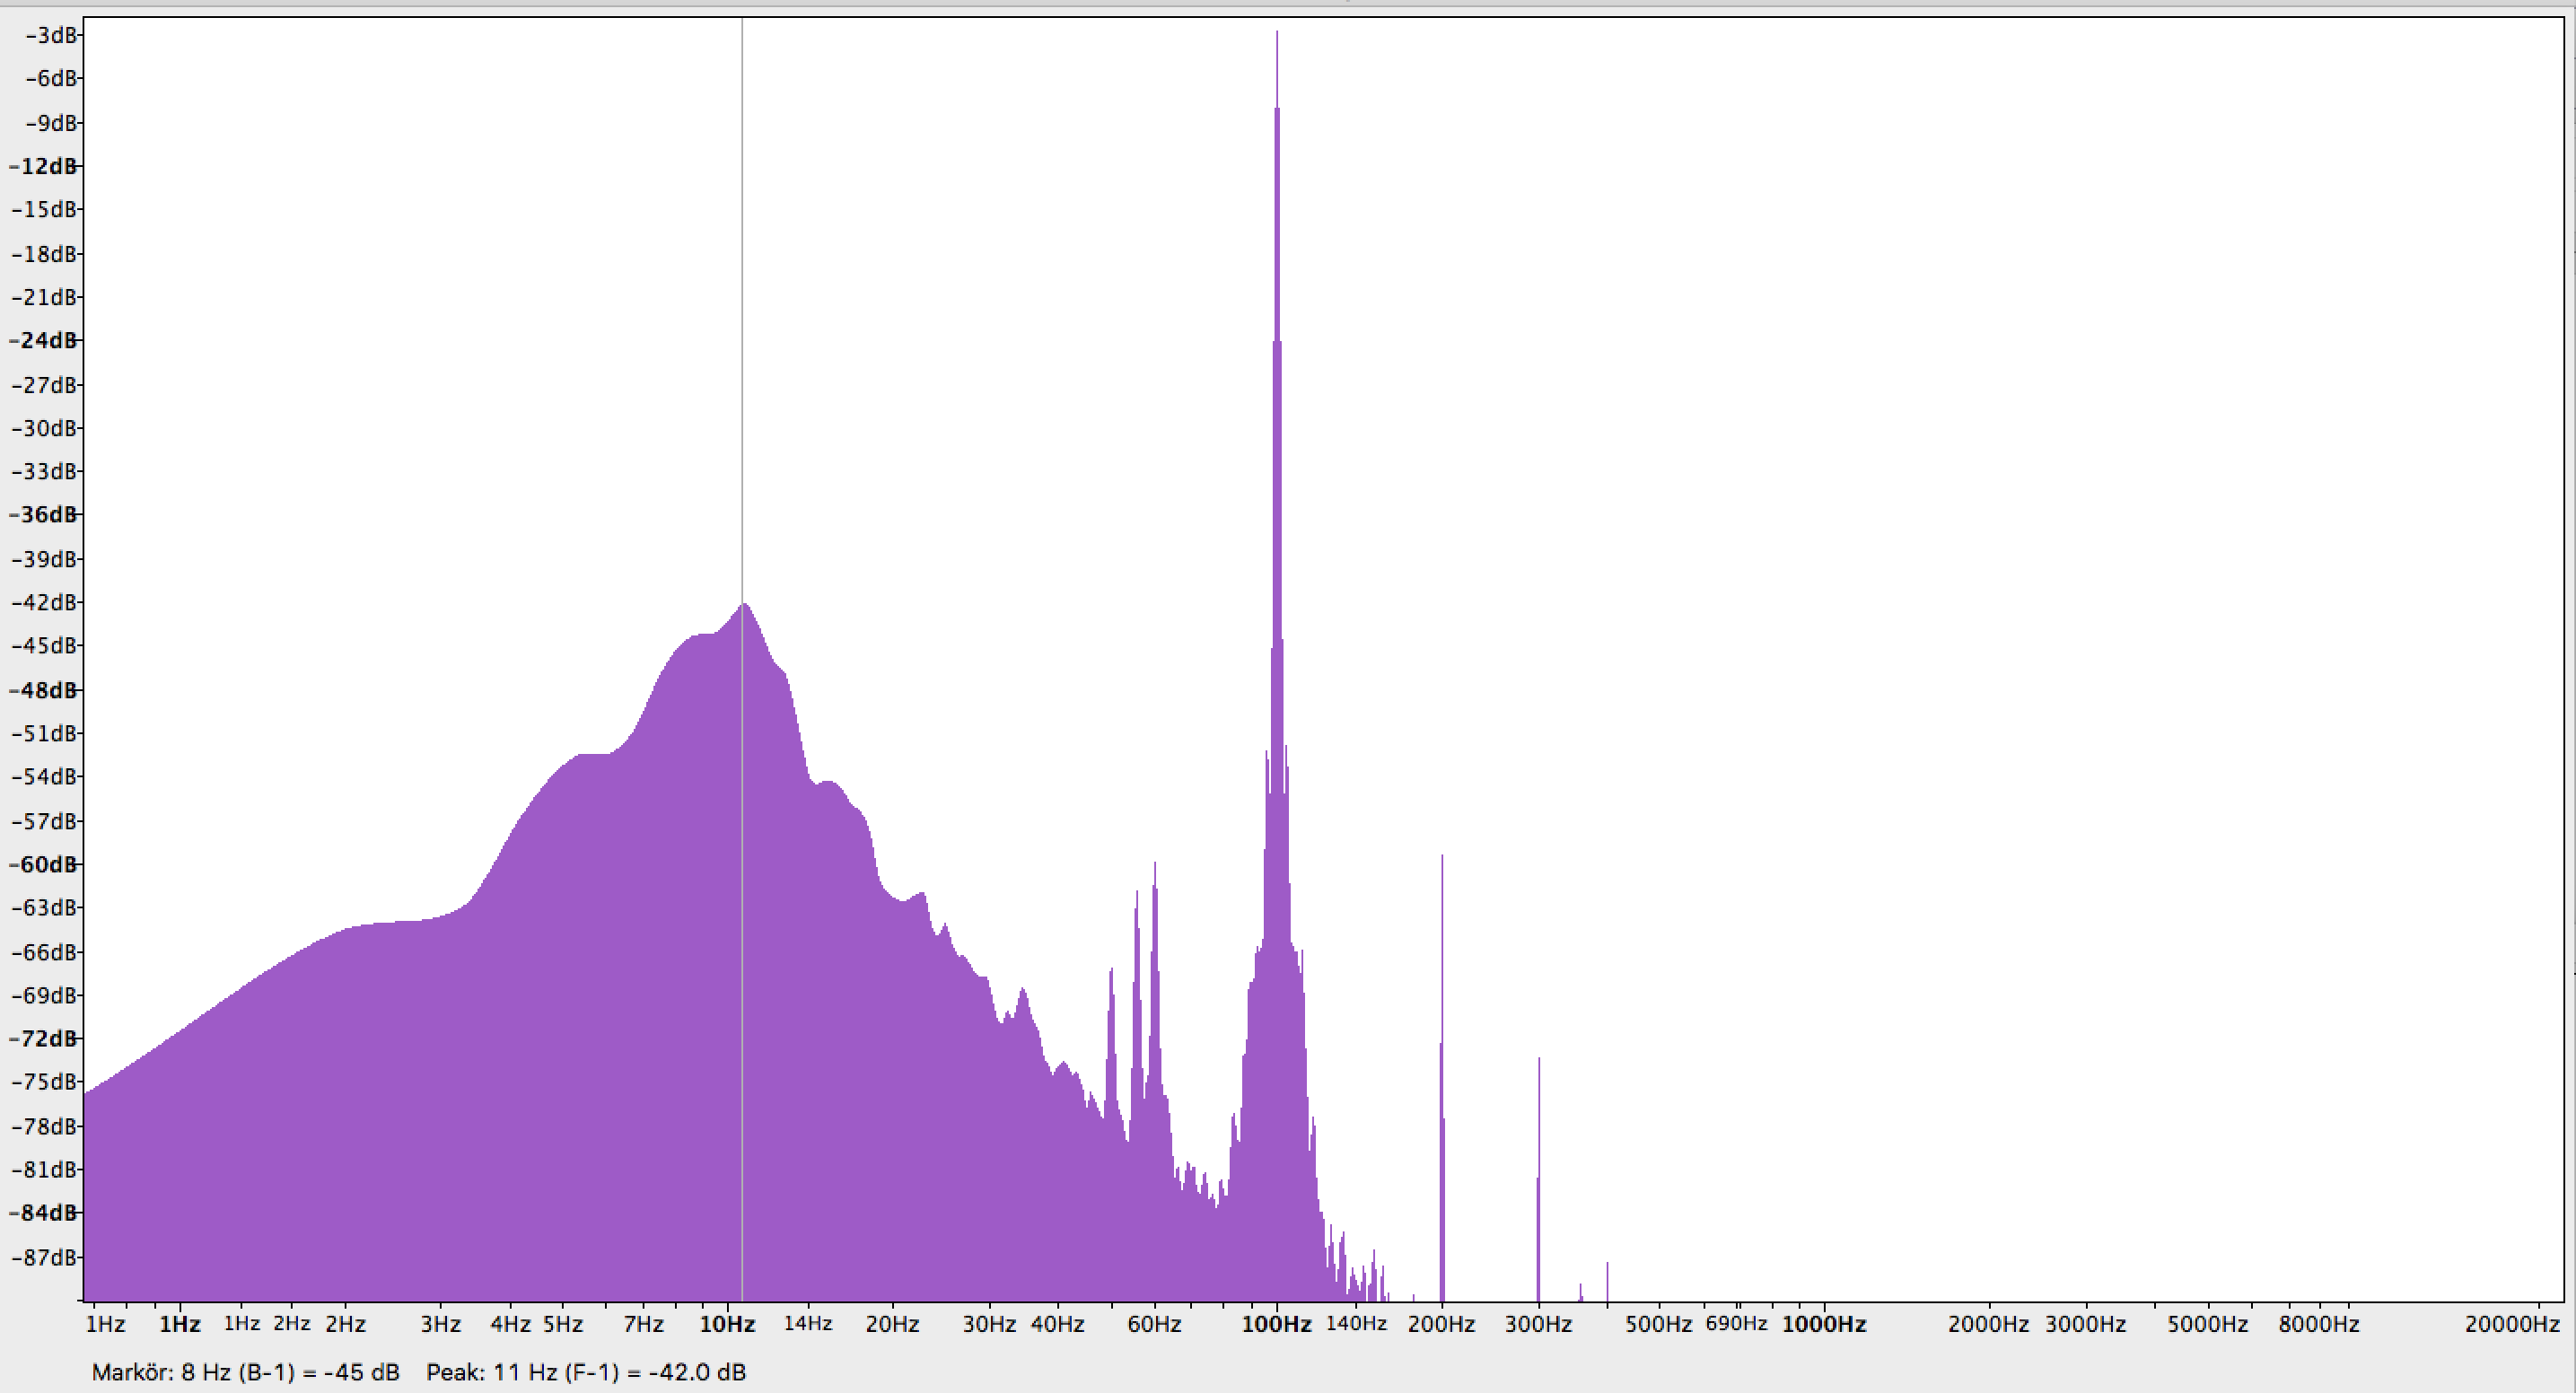The image size is (2576, 1393).
Task: Click the -42dB axis label
Action: point(44,602)
